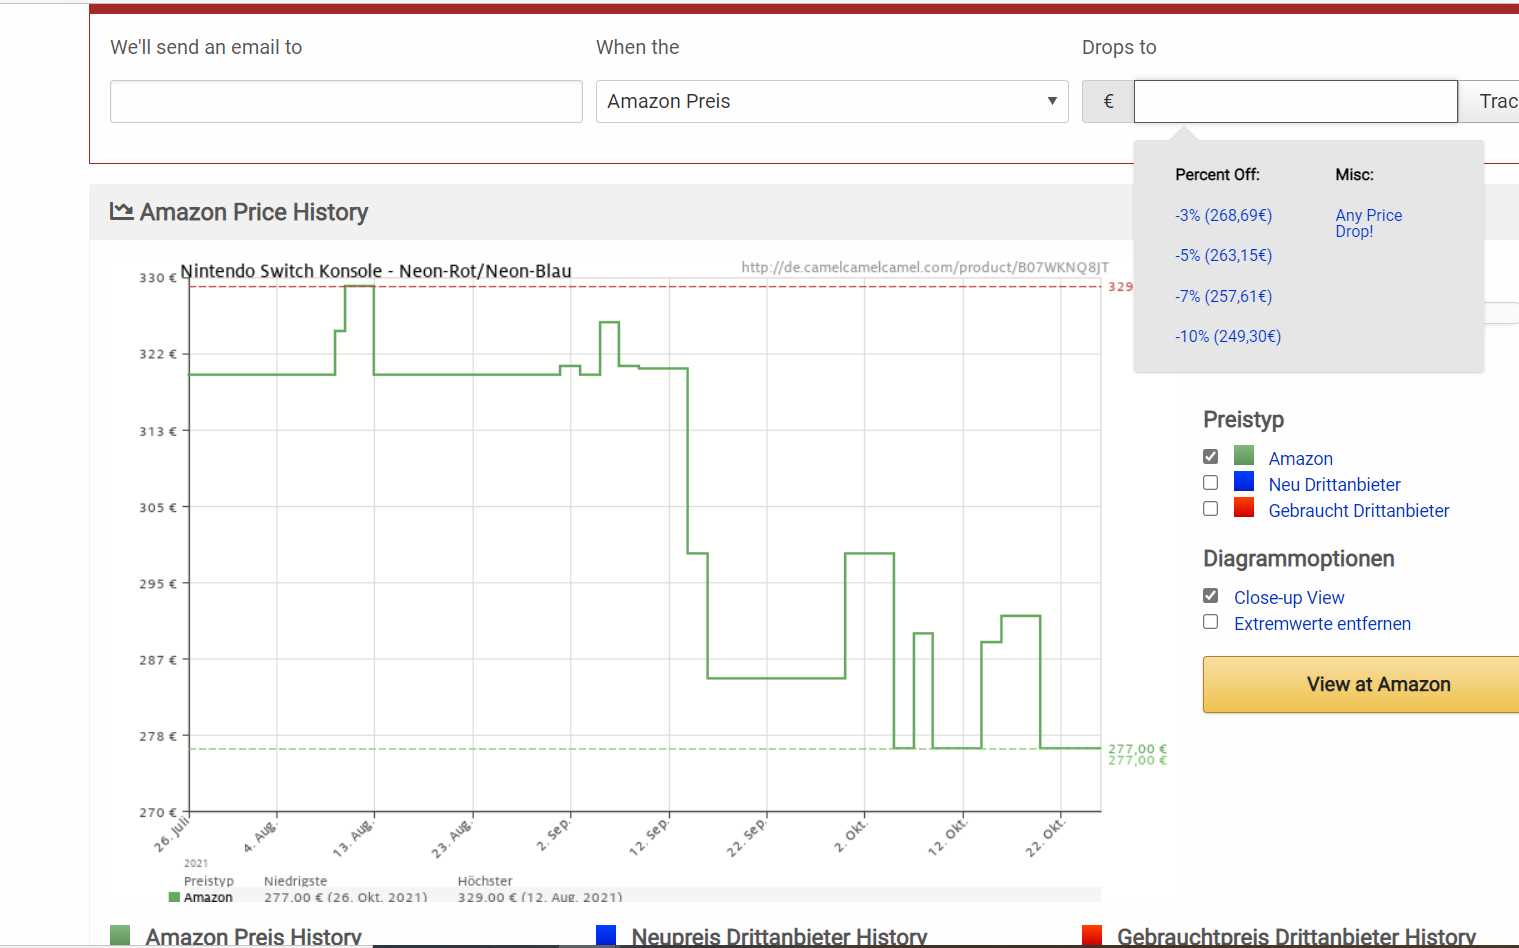The width and height of the screenshot is (1519, 948).
Task: Enable the Gebraucht Drittanbieter checkbox
Action: pyautogui.click(x=1211, y=508)
